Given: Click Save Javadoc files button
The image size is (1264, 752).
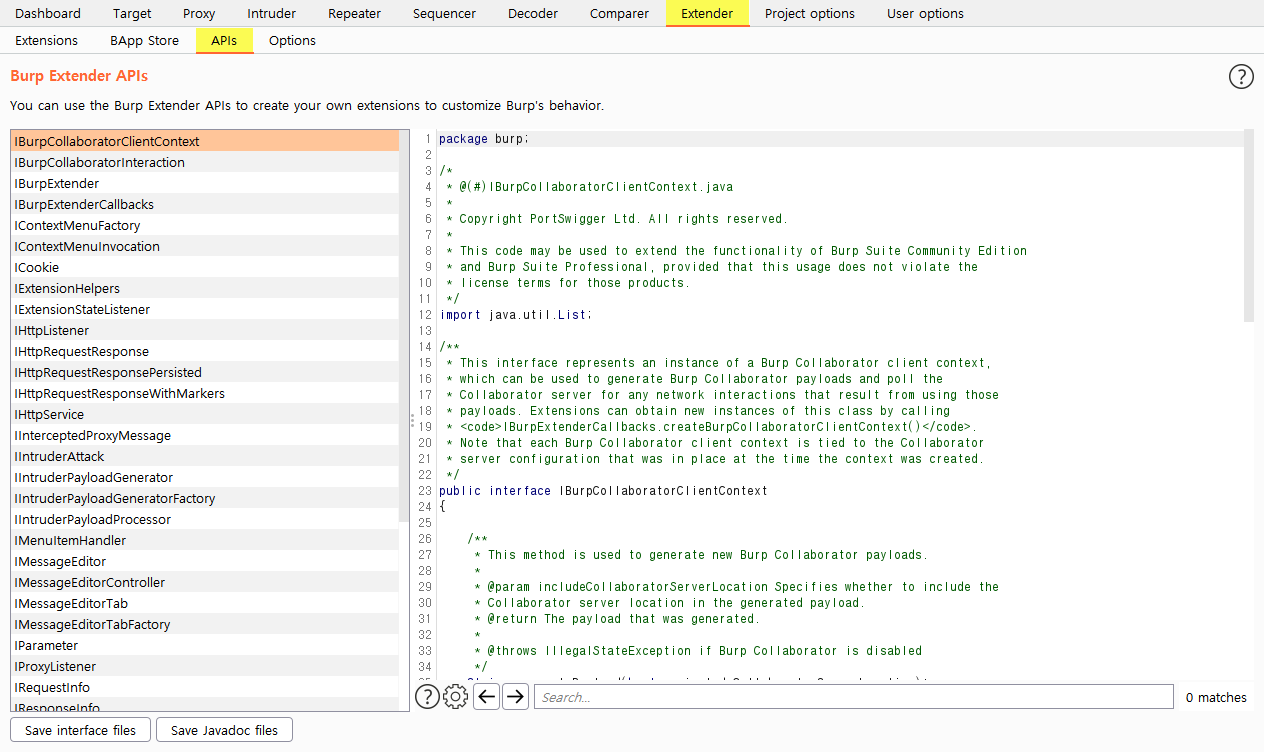Looking at the screenshot, I should 224,730.
